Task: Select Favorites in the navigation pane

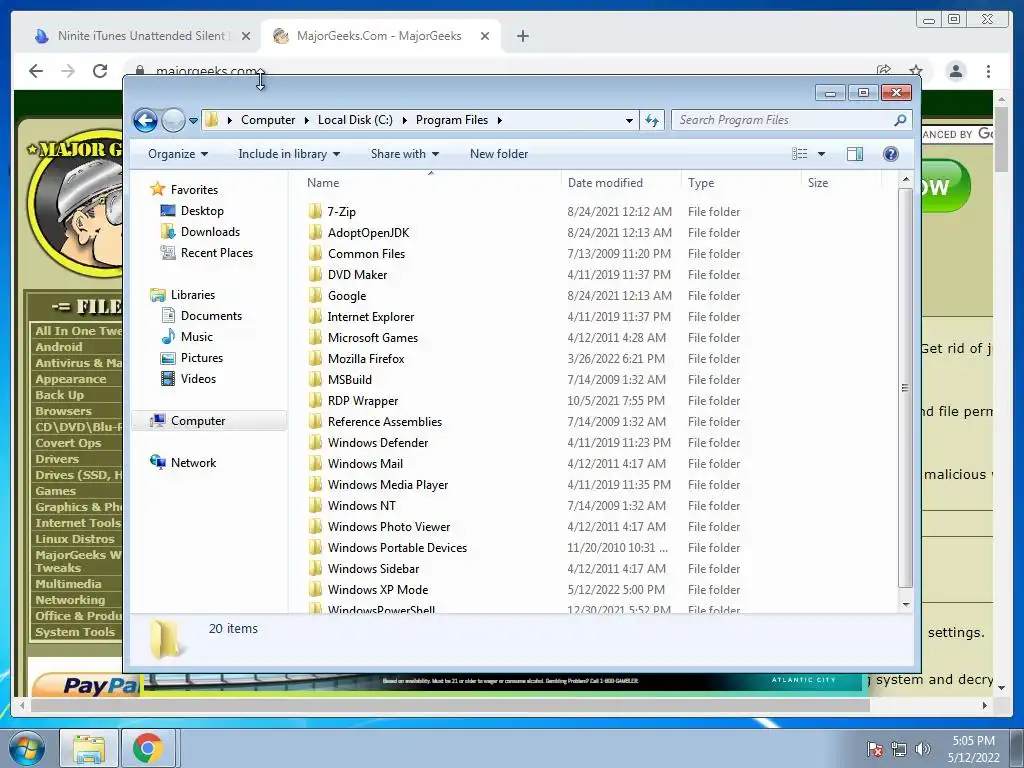Action: coord(185,189)
